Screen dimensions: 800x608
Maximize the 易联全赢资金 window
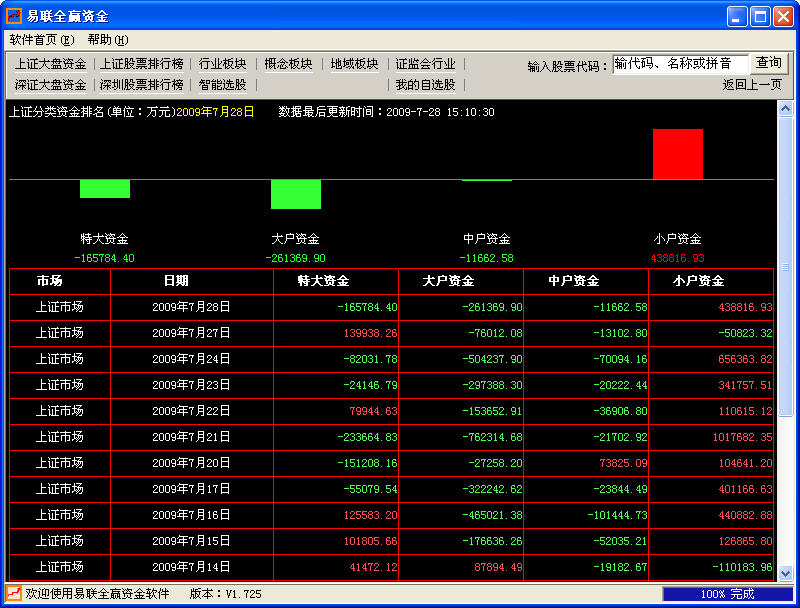pyautogui.click(x=760, y=17)
